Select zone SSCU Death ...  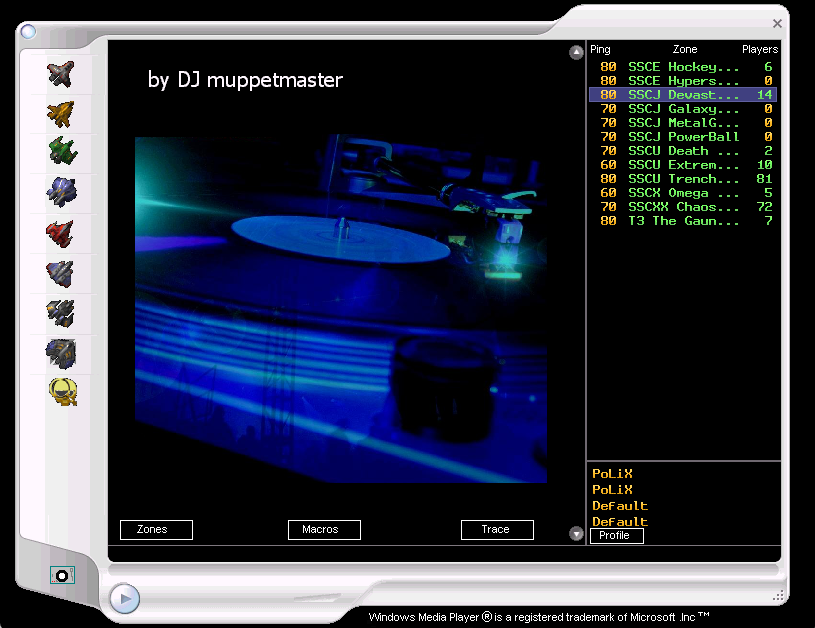click(x=683, y=151)
